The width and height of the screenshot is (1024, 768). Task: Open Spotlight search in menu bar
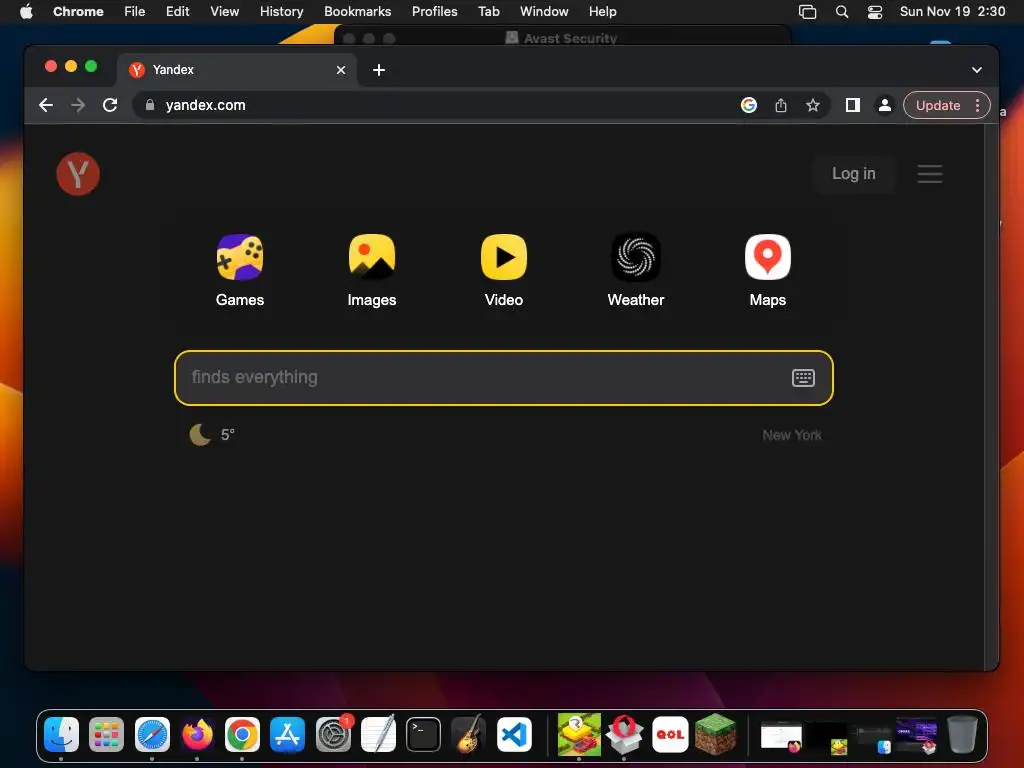pyautogui.click(x=842, y=12)
